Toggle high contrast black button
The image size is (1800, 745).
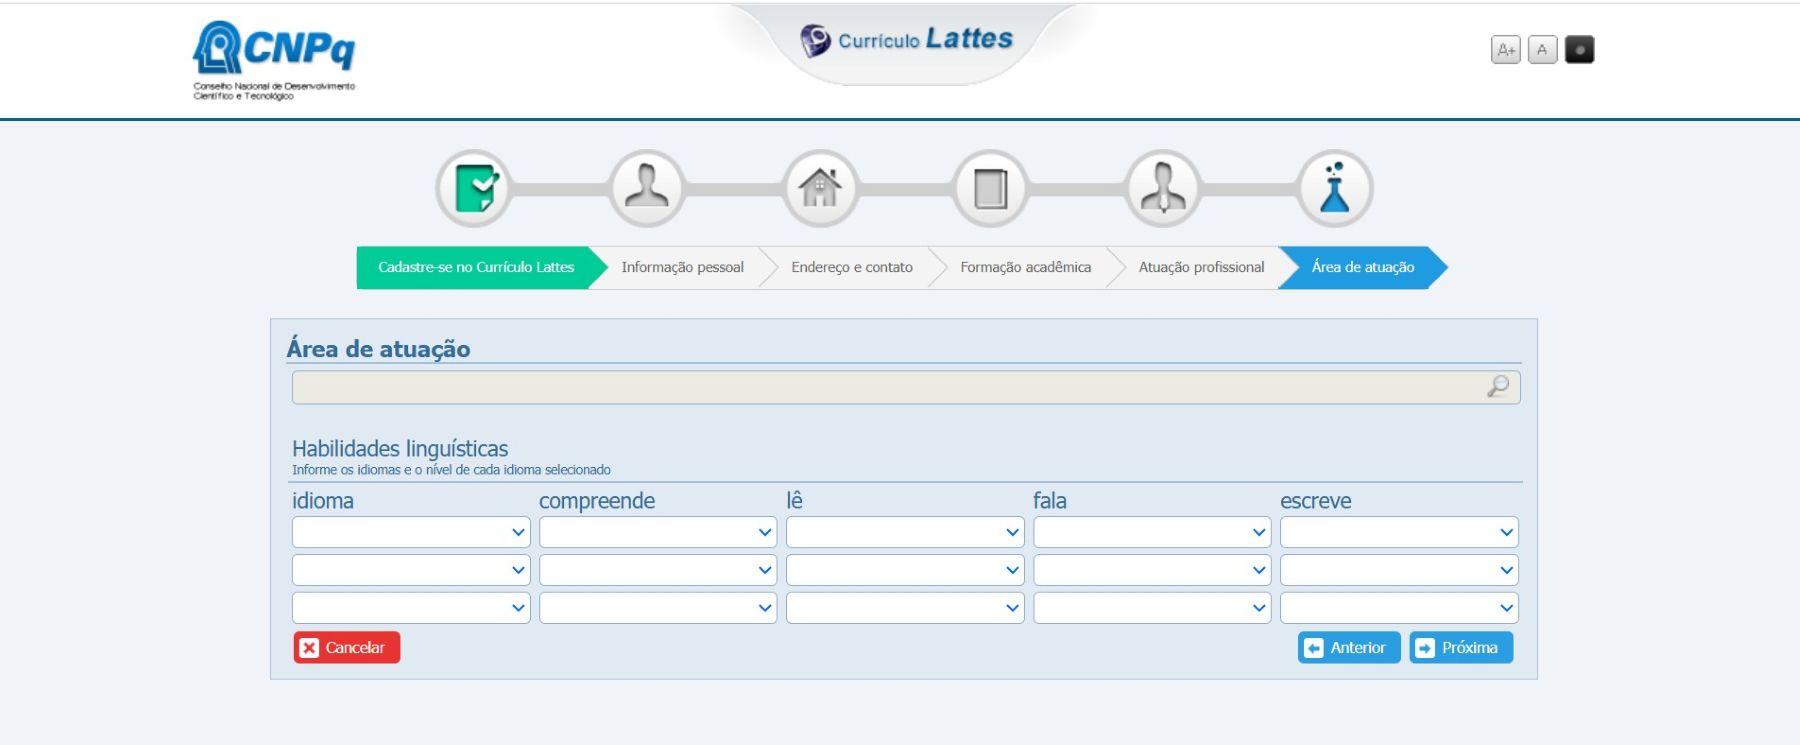(1579, 50)
